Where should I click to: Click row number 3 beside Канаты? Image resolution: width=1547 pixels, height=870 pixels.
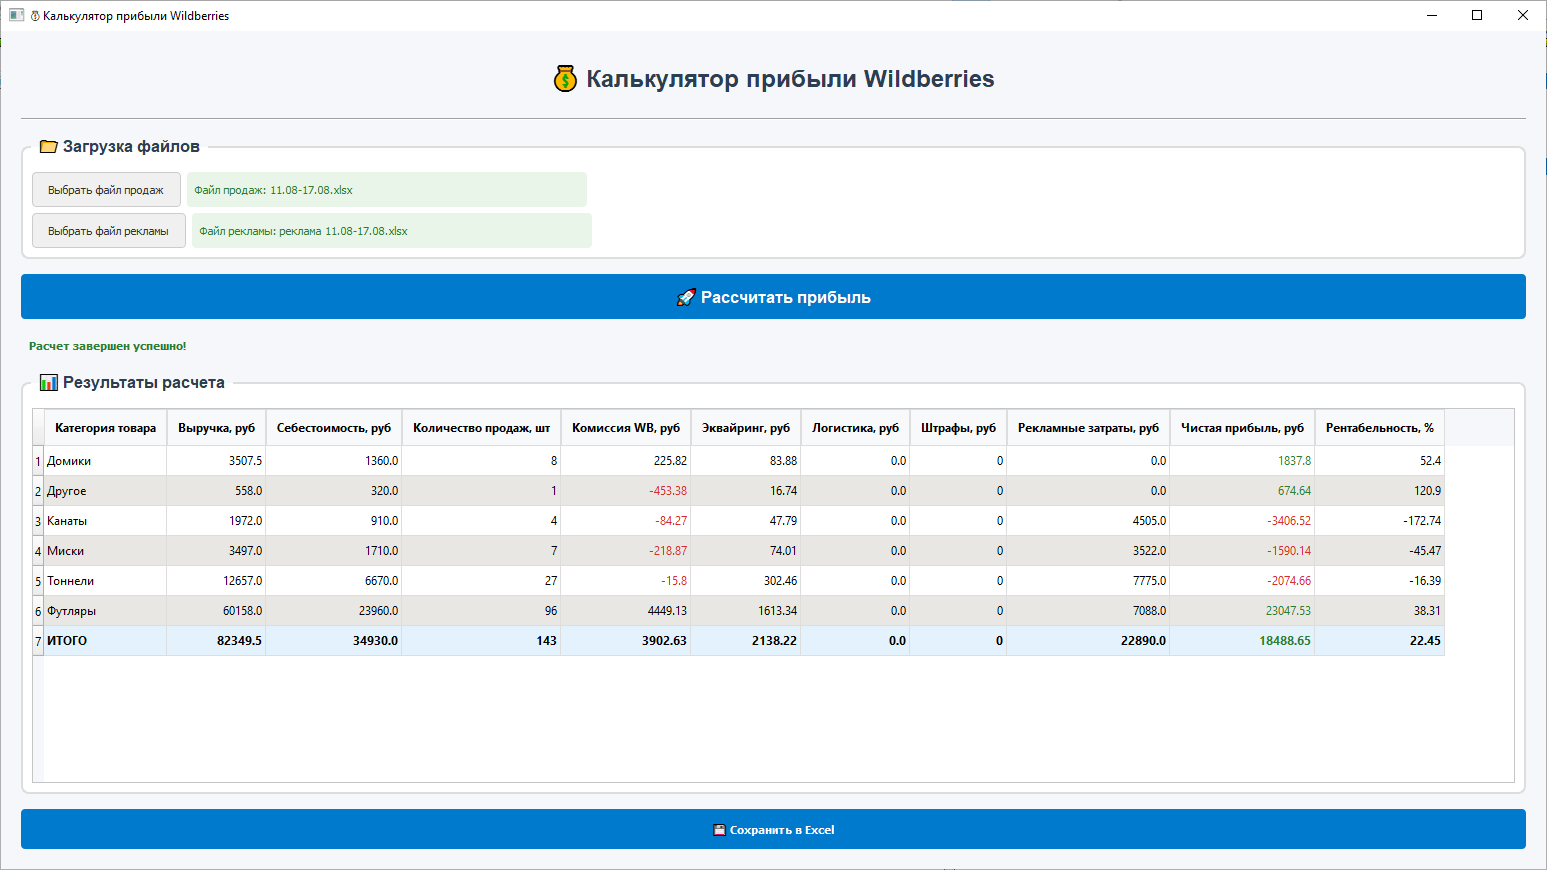37,520
